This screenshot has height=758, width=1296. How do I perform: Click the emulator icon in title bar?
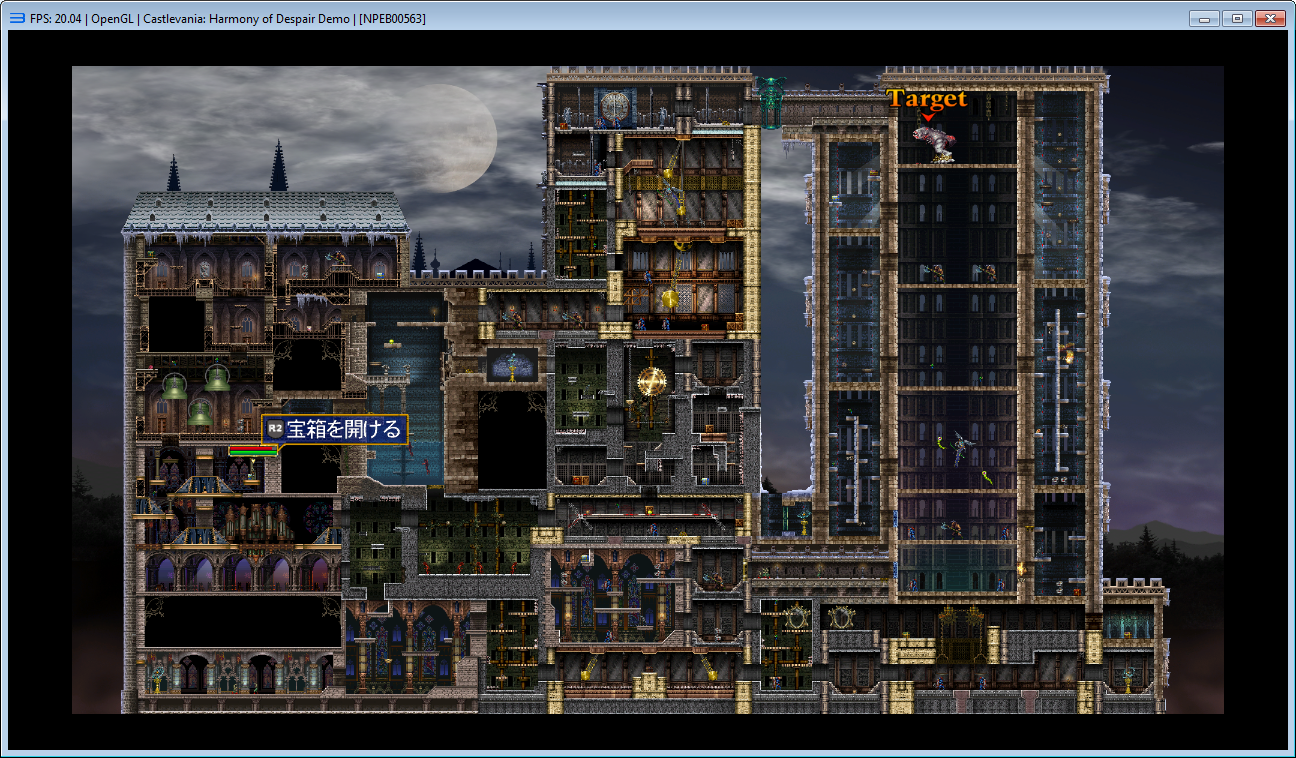(17, 18)
